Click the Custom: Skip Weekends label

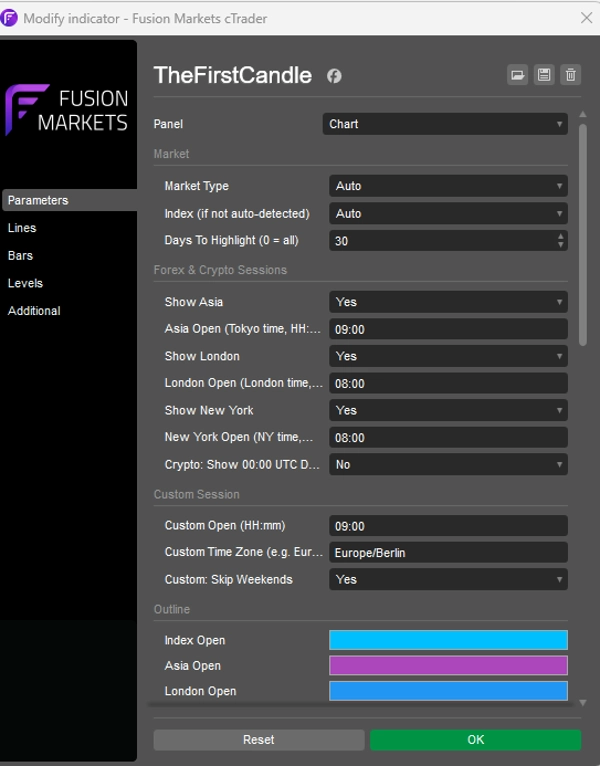(x=229, y=579)
